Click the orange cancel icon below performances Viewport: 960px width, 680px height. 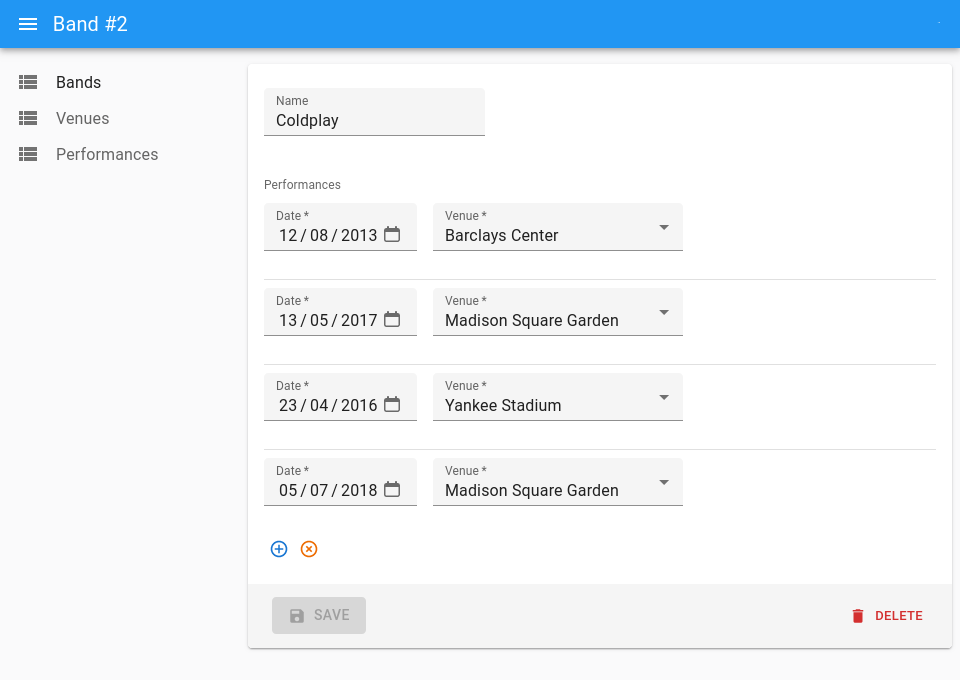pos(309,549)
